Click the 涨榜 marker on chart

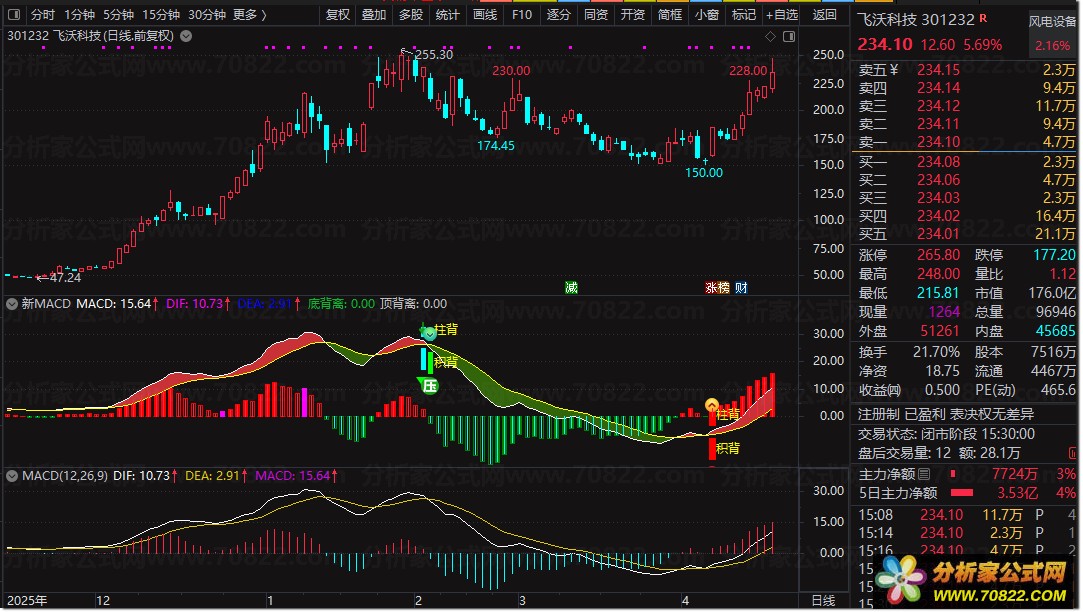717,287
